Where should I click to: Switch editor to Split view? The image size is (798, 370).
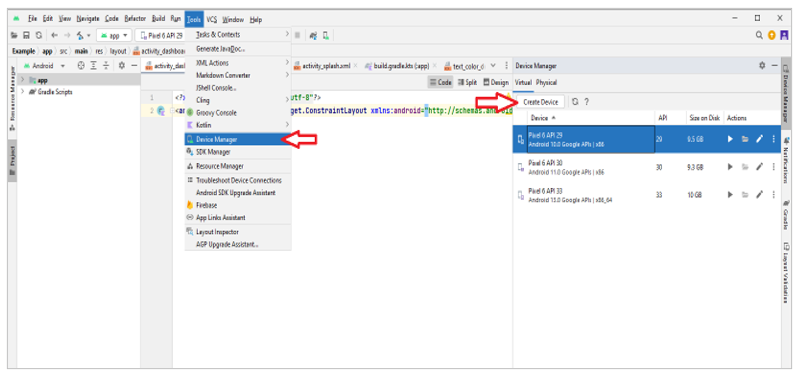pyautogui.click(x=467, y=82)
